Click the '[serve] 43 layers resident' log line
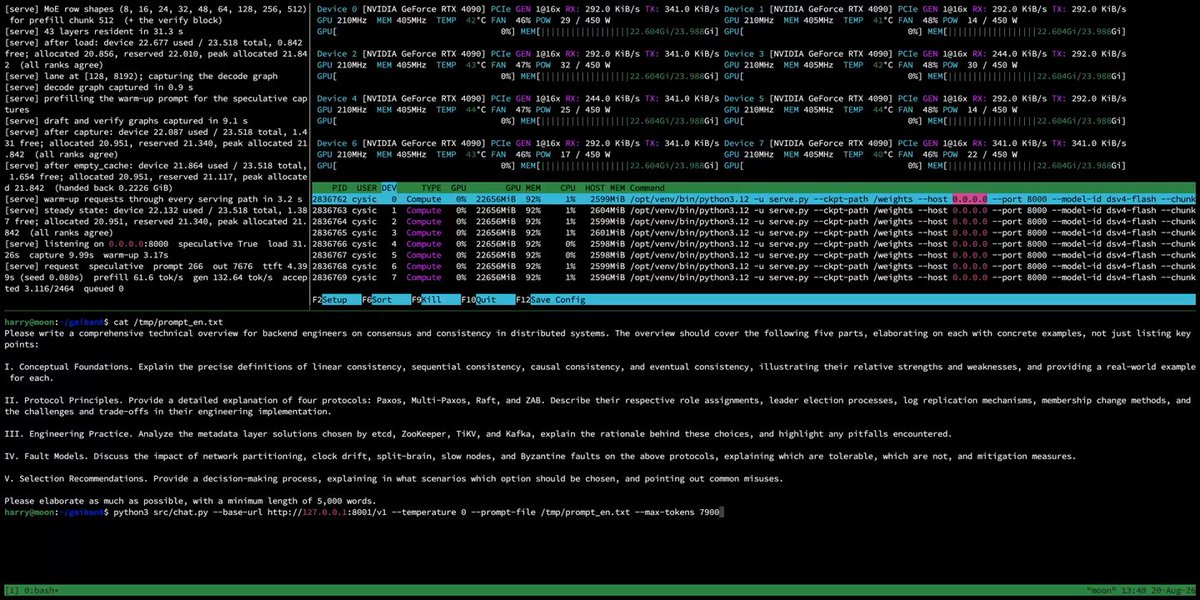 point(94,31)
